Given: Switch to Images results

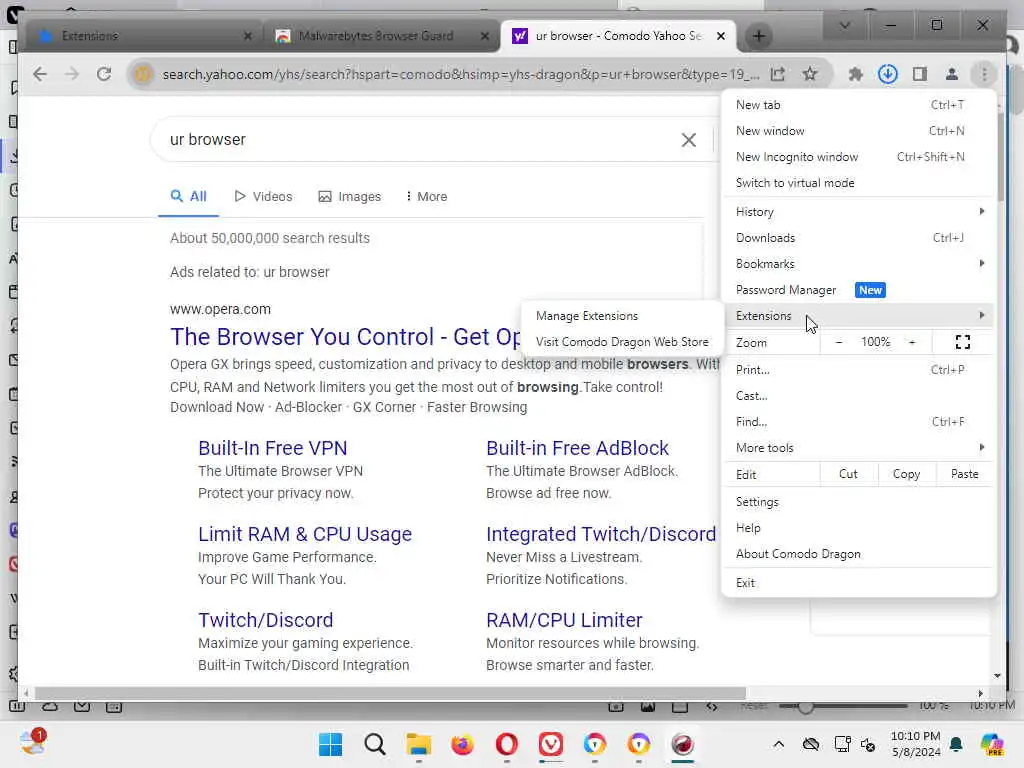Looking at the screenshot, I should [x=349, y=197].
